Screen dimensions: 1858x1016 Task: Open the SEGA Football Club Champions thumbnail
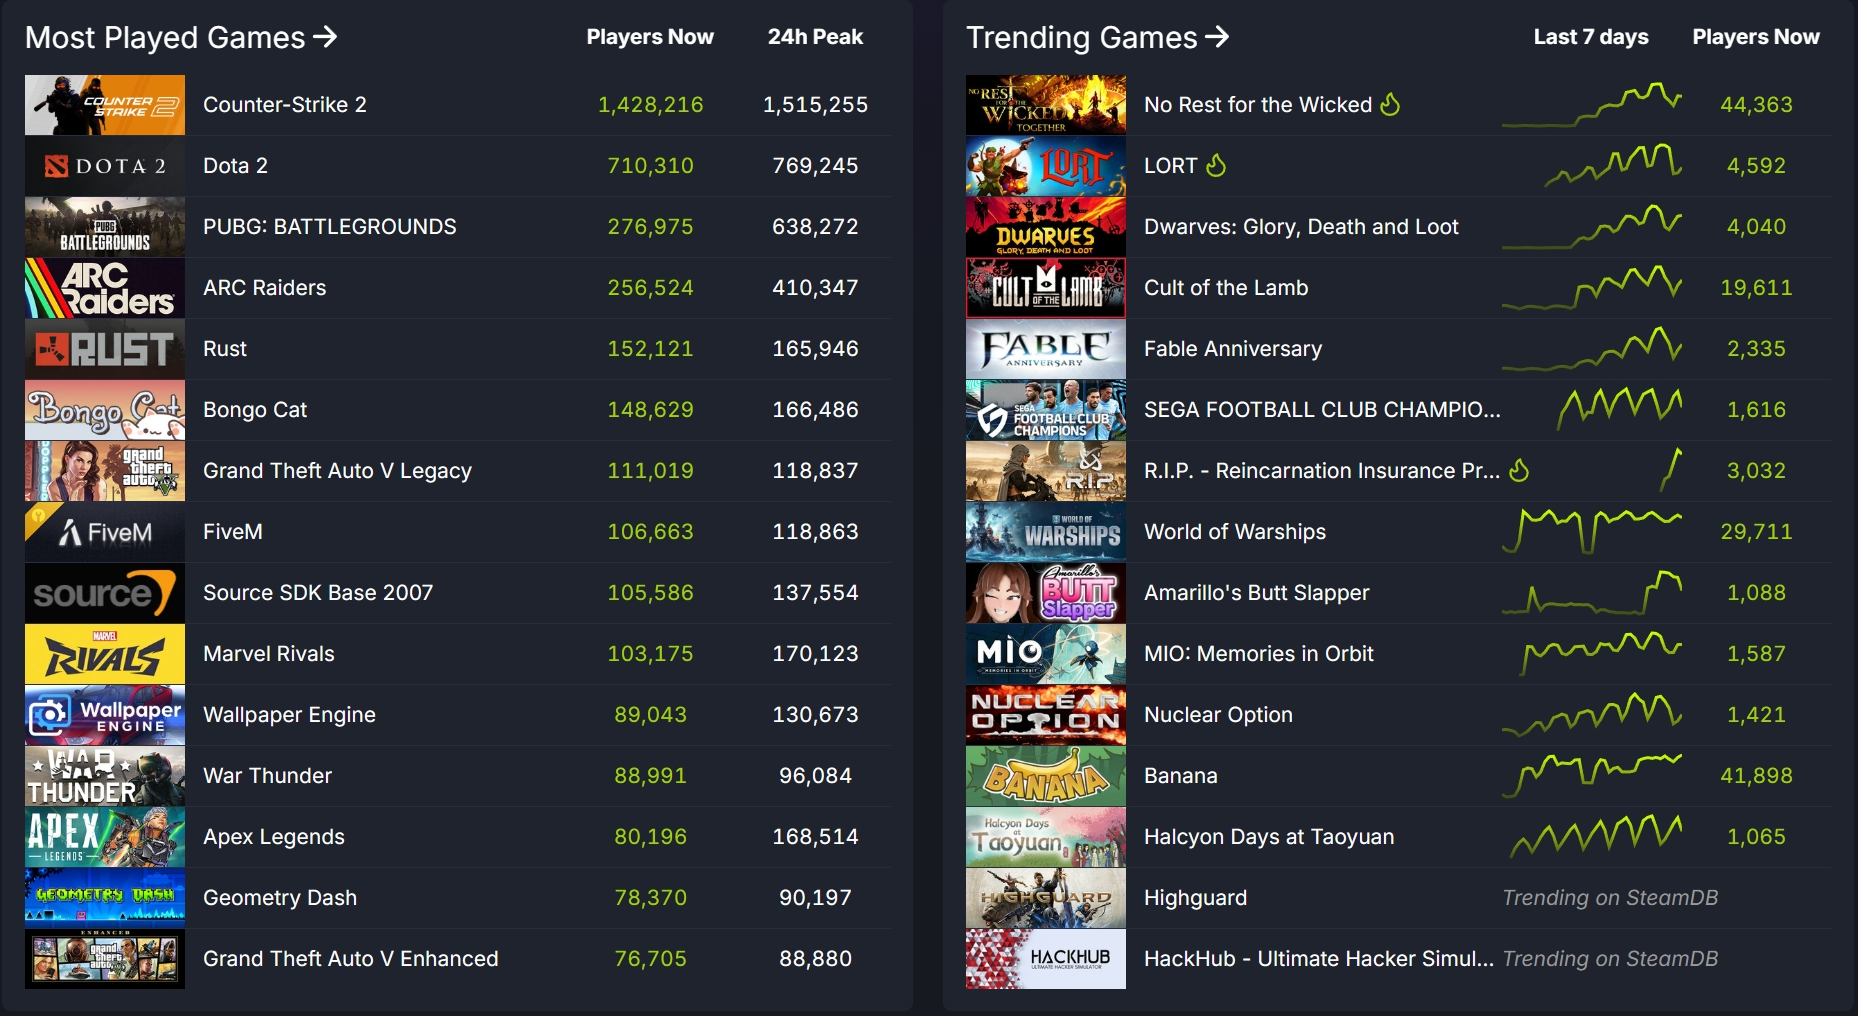(1046, 410)
